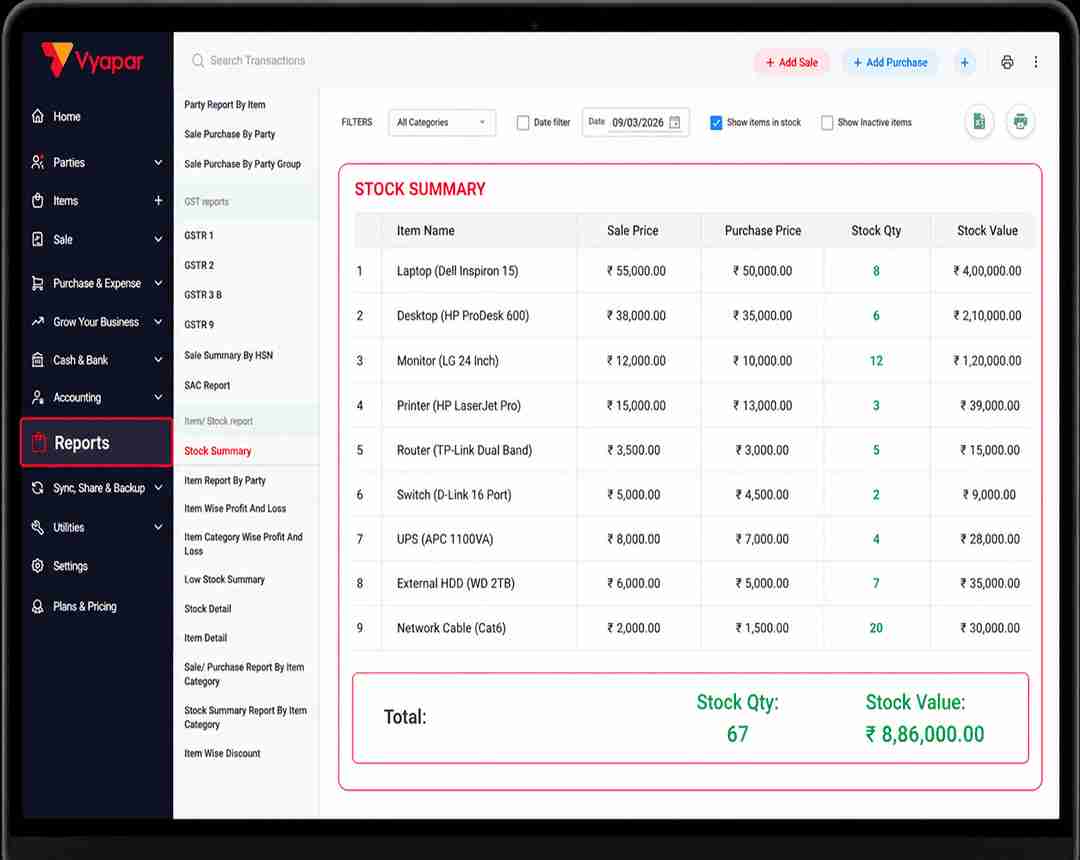Image resolution: width=1080 pixels, height=860 pixels.
Task: Open Settings in sidebar
Action: pos(70,566)
